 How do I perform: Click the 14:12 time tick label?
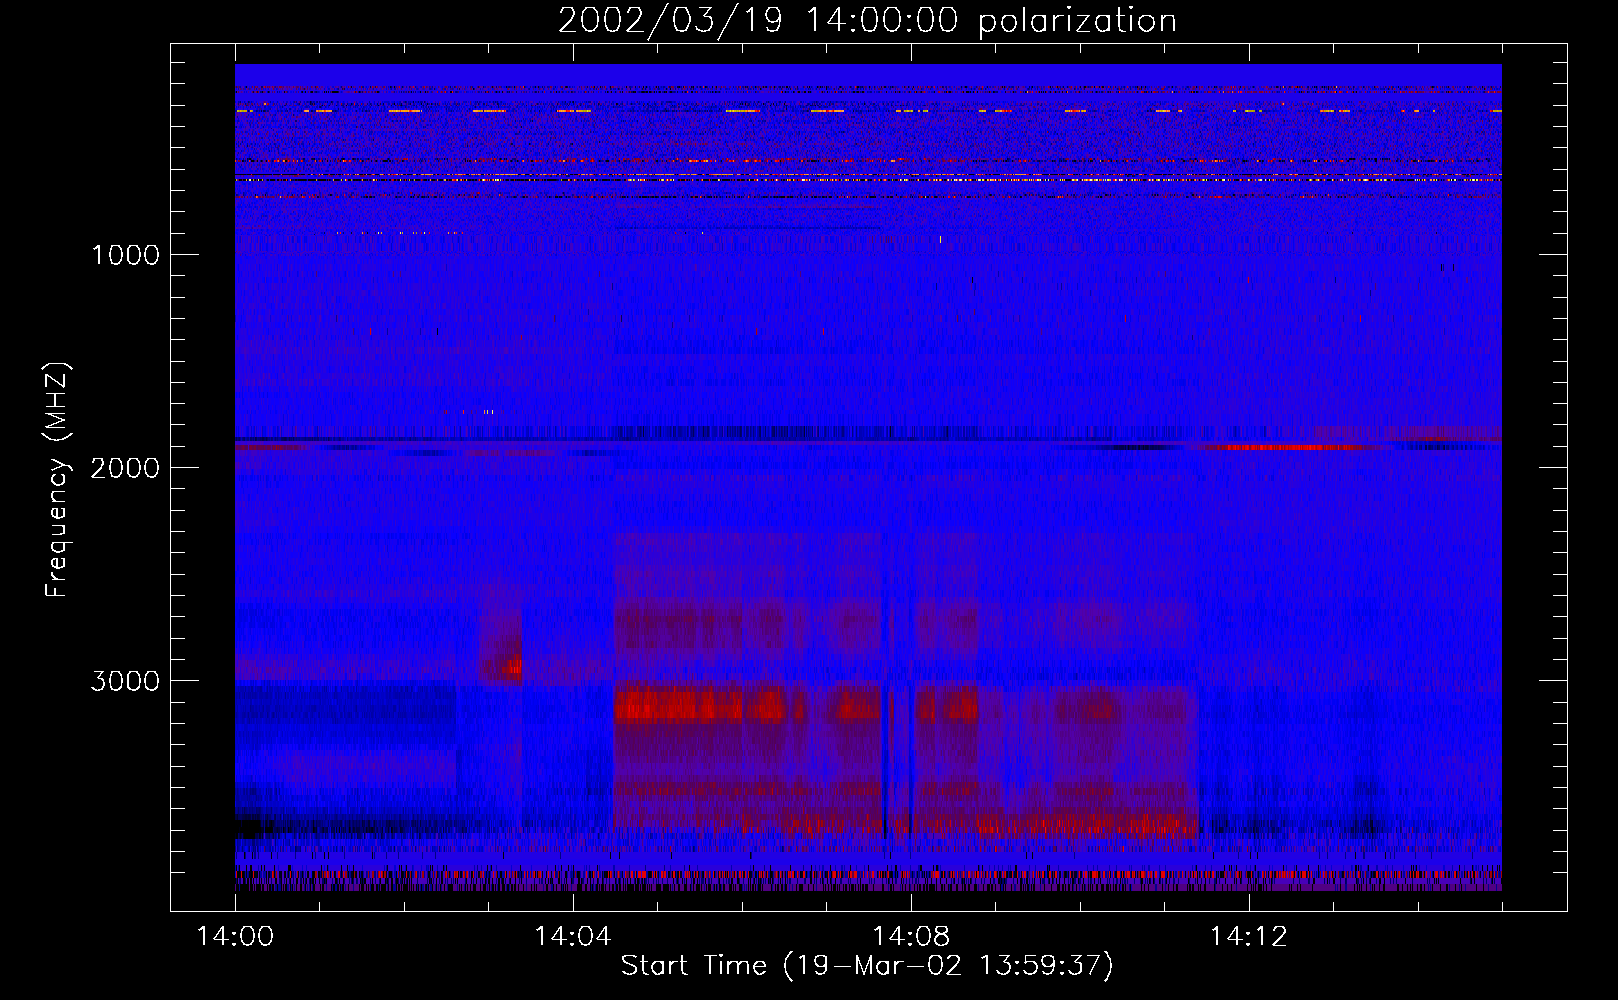1249,937
